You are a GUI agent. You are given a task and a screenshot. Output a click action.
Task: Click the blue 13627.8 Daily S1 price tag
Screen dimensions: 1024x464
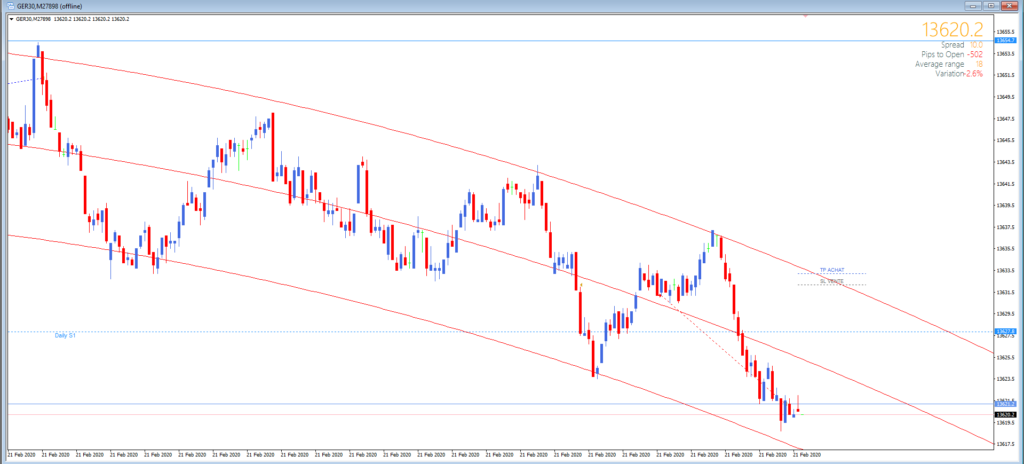pyautogui.click(x=1004, y=332)
